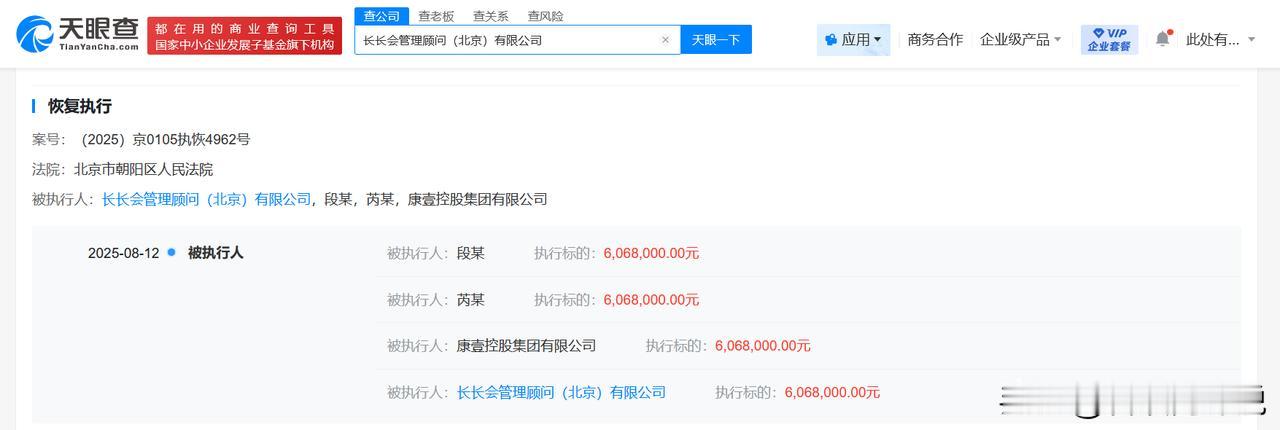This screenshot has width=1280, height=430.
Task: Switch to the 查老板 tab
Action: [436, 16]
